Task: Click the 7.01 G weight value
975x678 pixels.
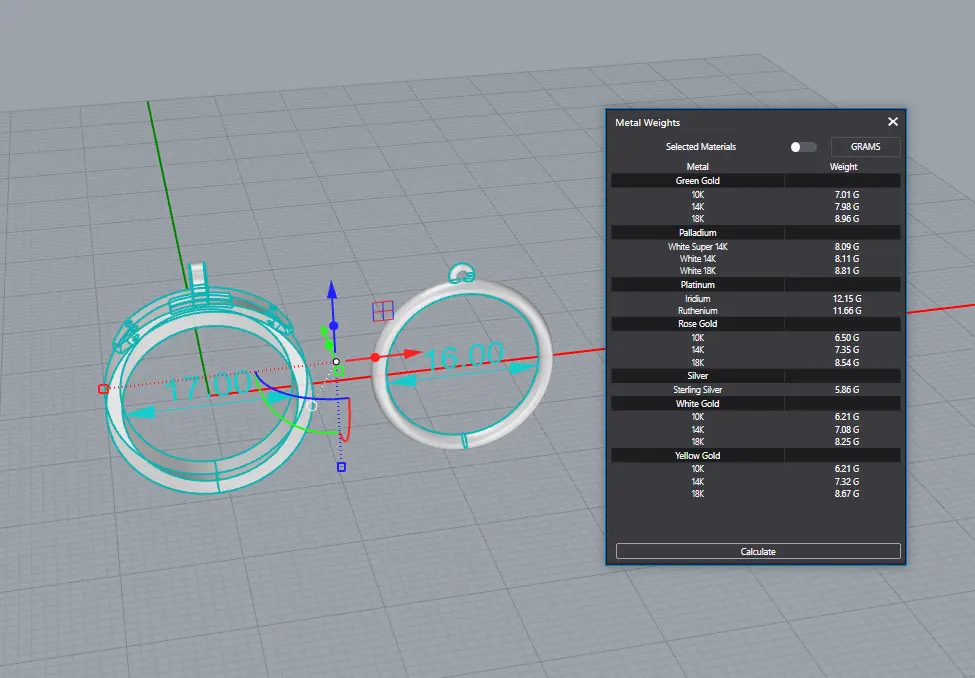Action: (x=847, y=195)
